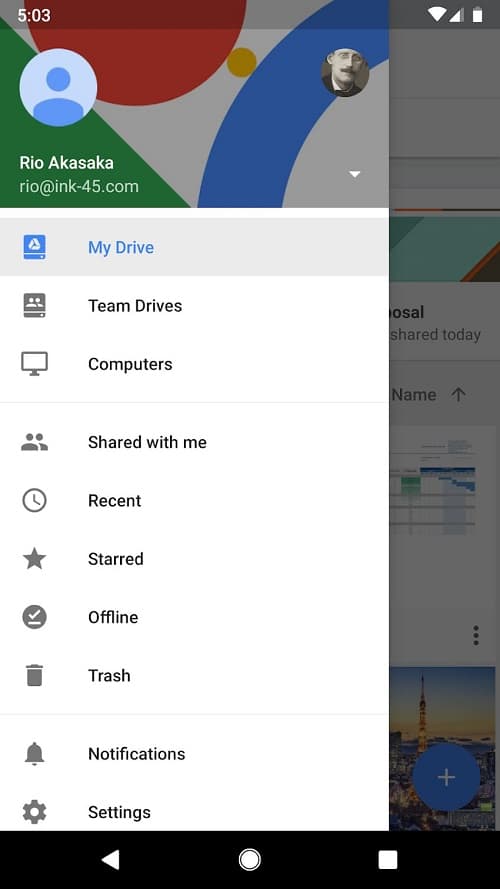Tap the Shared with me people icon
Image resolution: width=500 pixels, height=889 pixels.
(35, 442)
